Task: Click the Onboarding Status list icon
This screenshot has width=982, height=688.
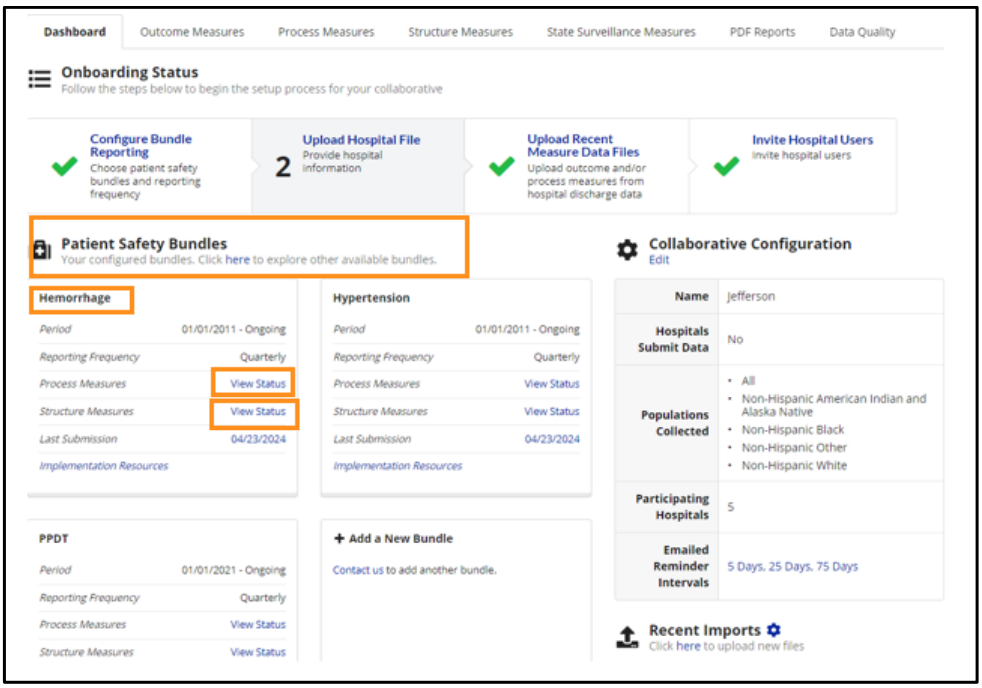Action: 39,78
